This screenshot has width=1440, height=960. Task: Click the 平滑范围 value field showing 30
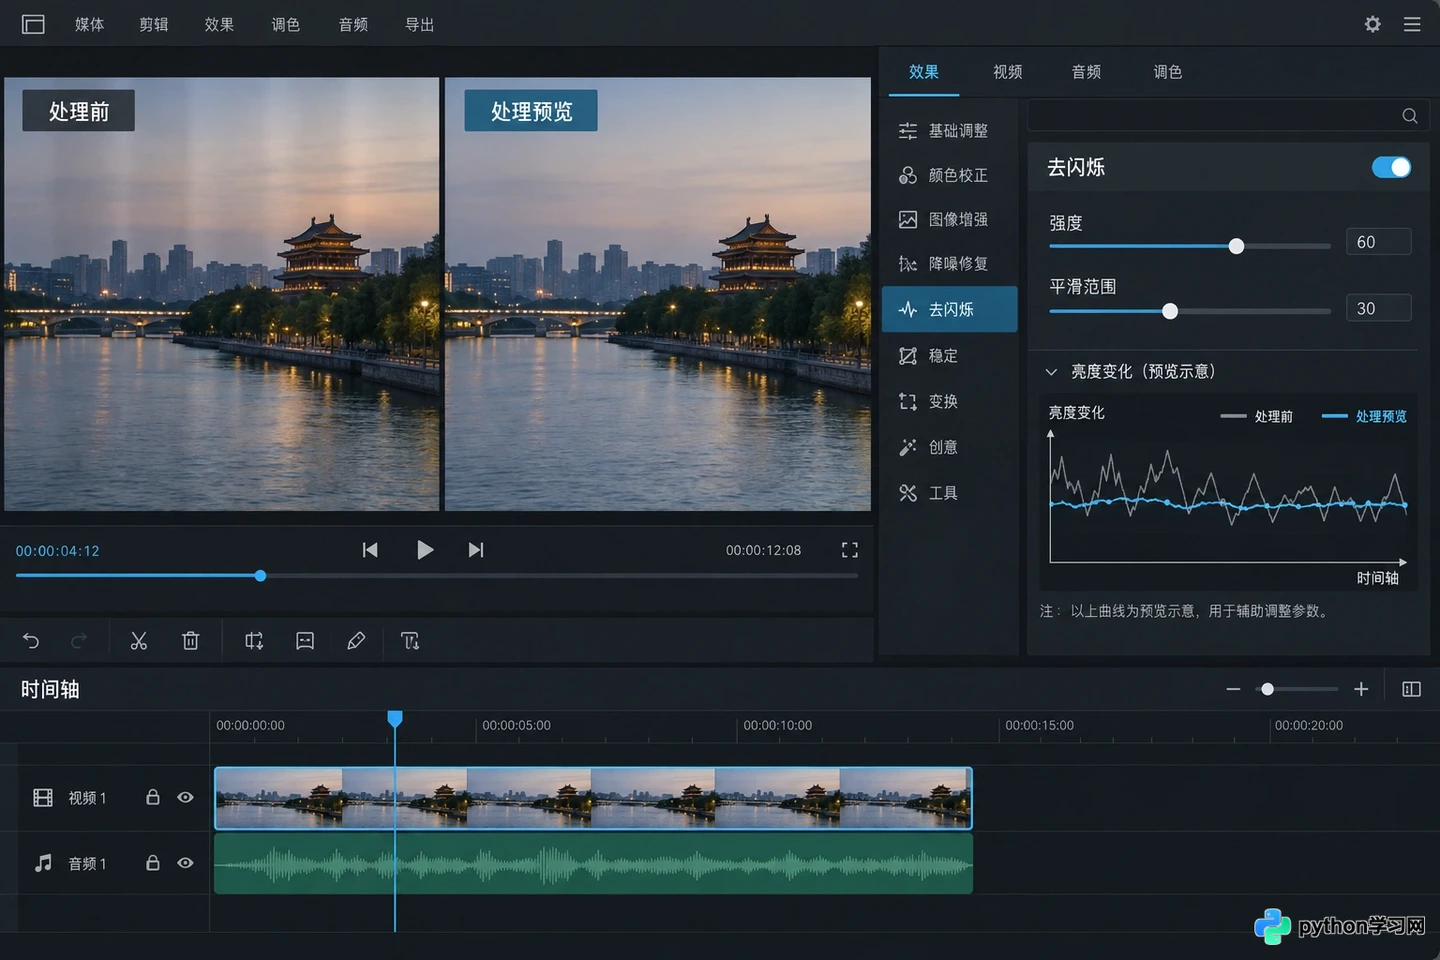coord(1378,308)
